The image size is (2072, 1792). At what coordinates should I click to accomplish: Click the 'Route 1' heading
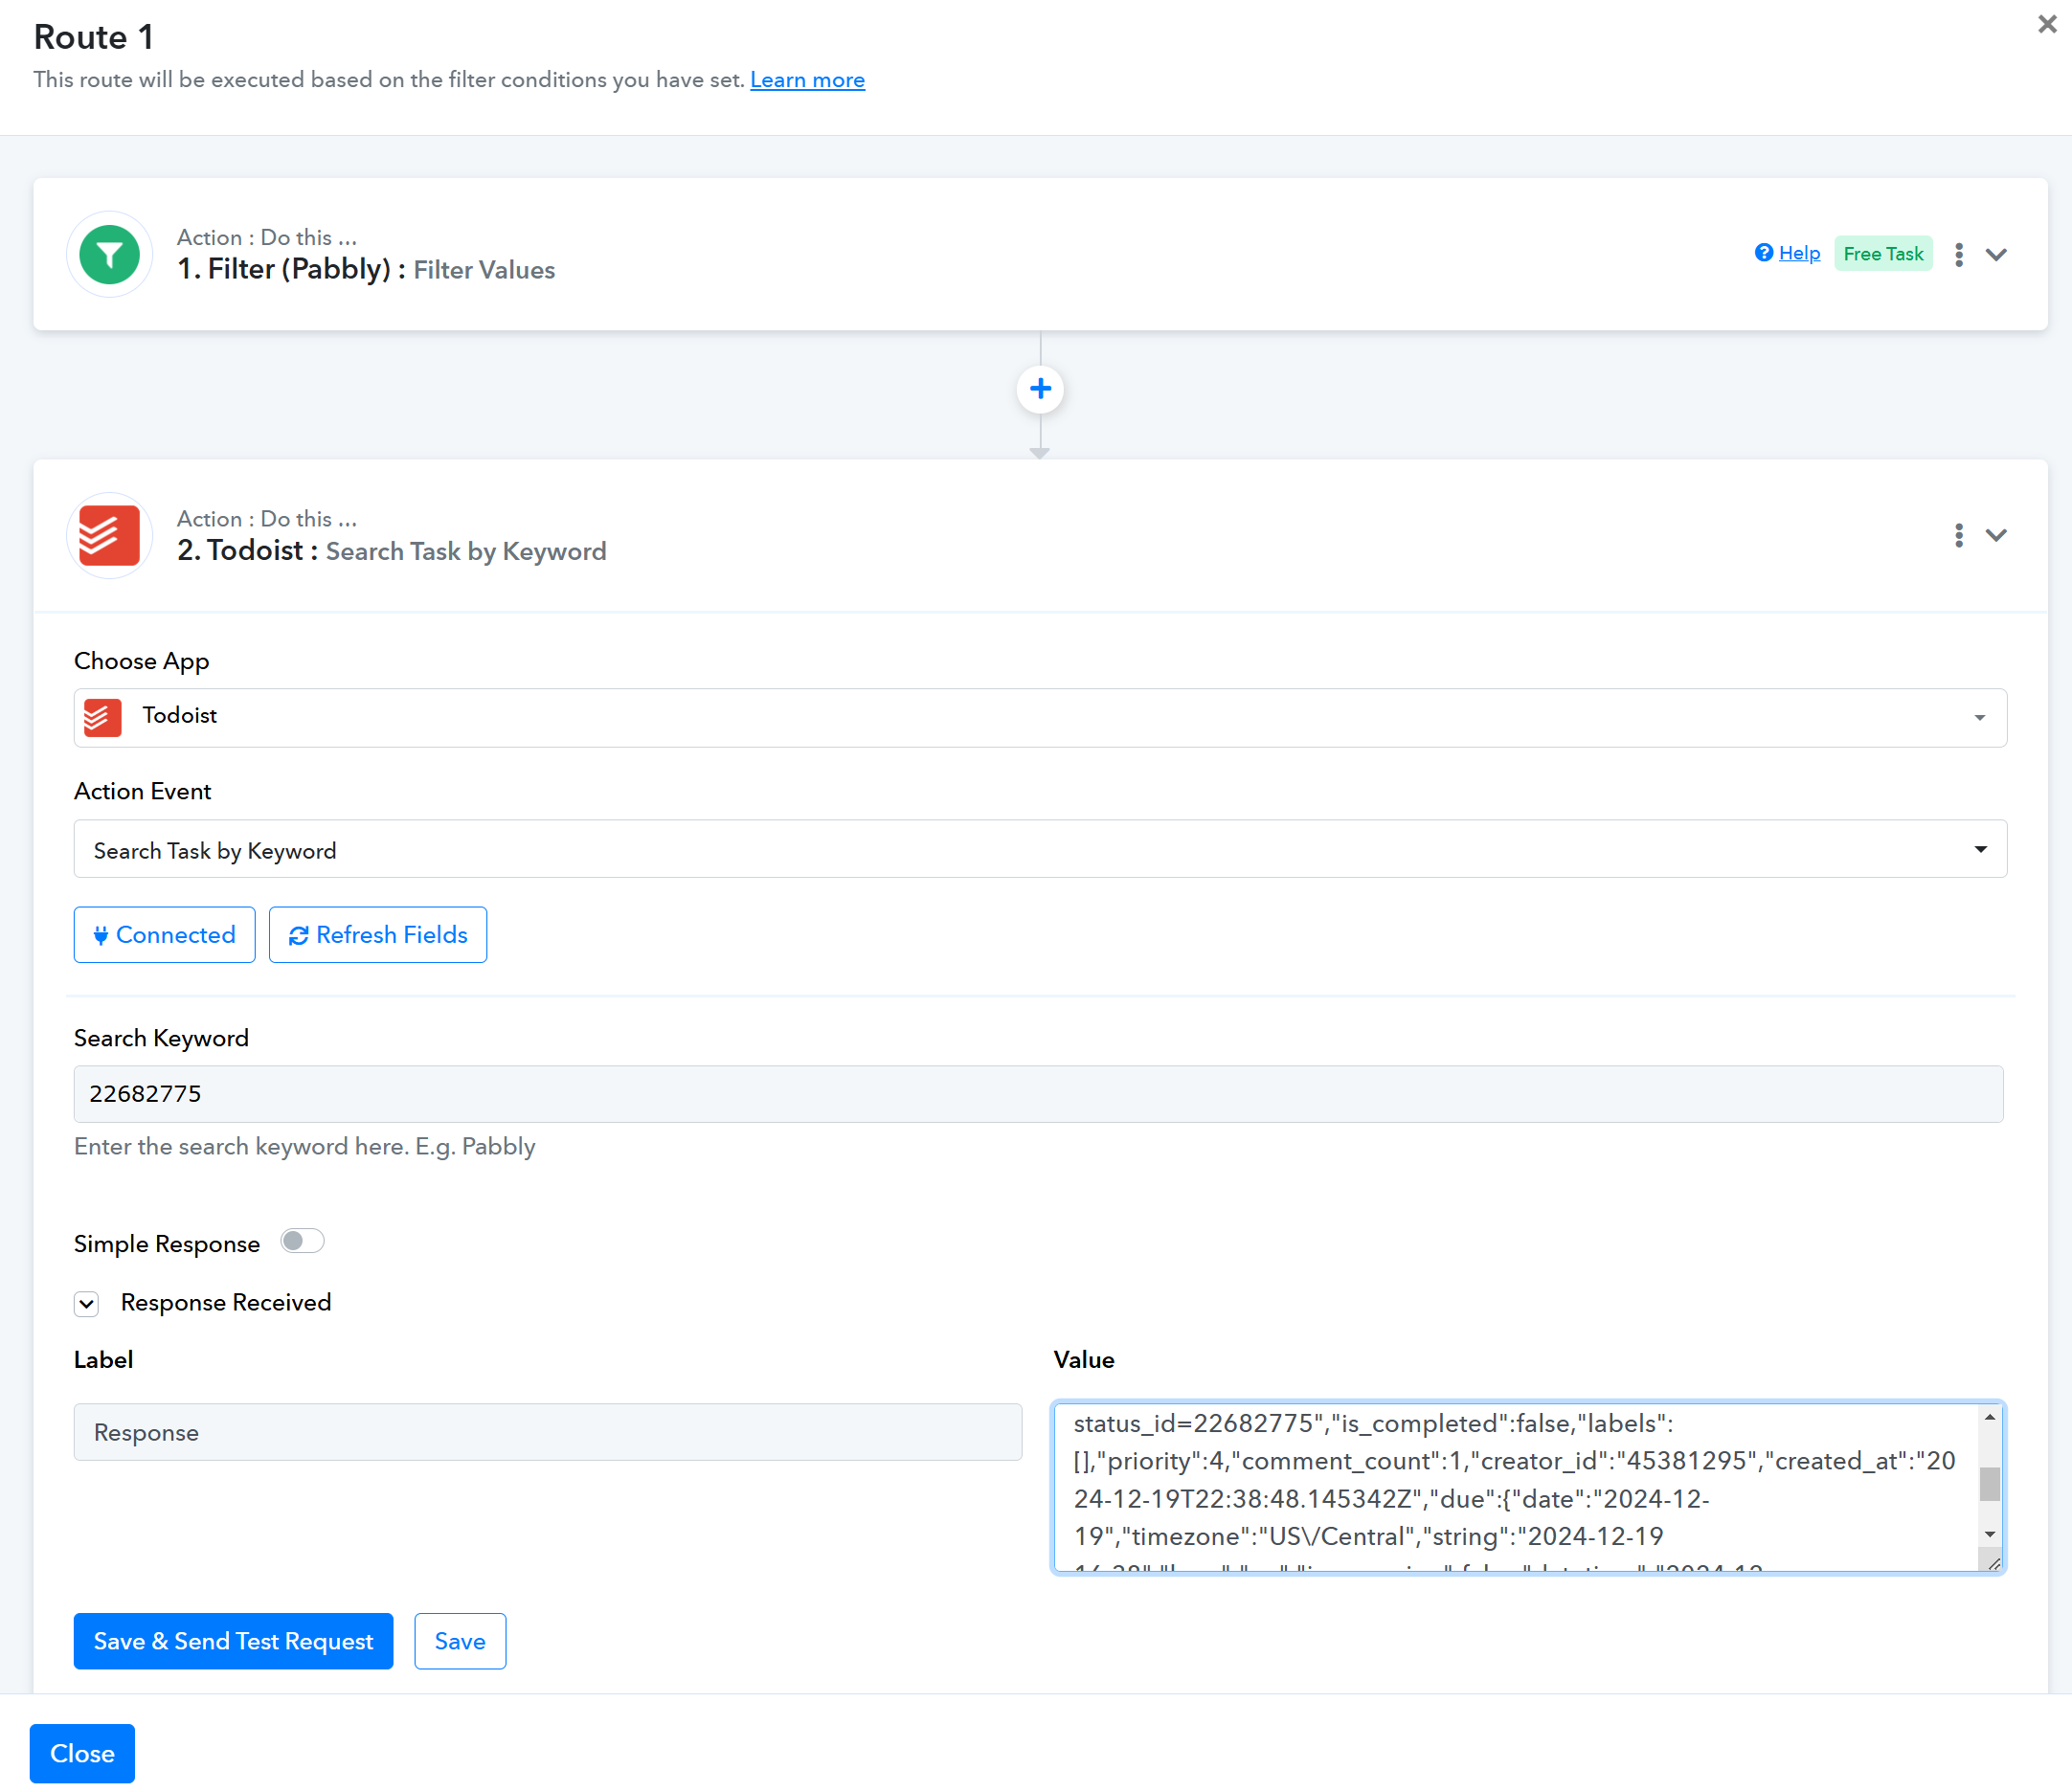[x=94, y=37]
